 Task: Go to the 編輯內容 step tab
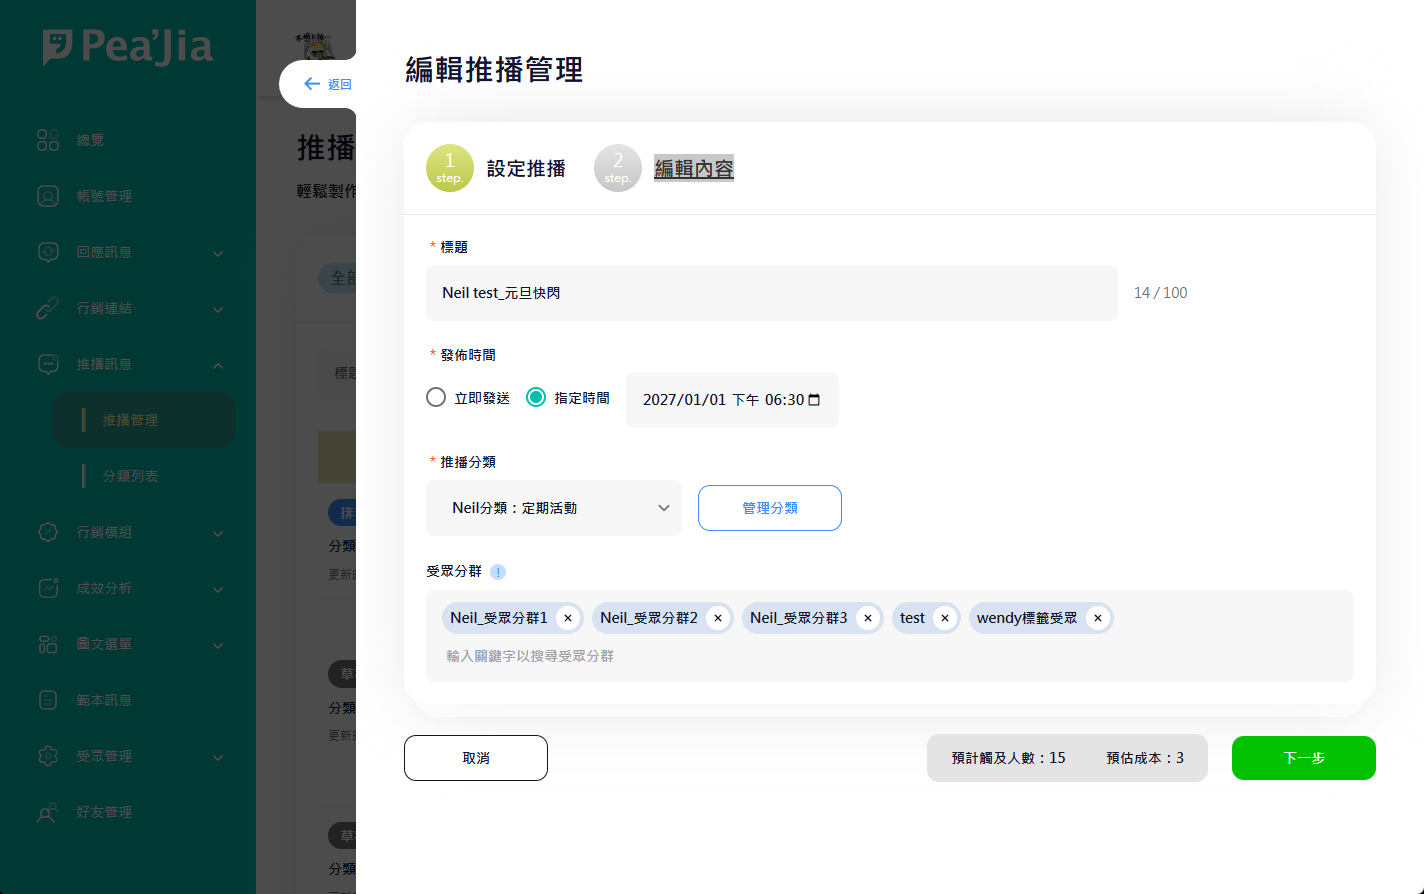click(x=693, y=169)
